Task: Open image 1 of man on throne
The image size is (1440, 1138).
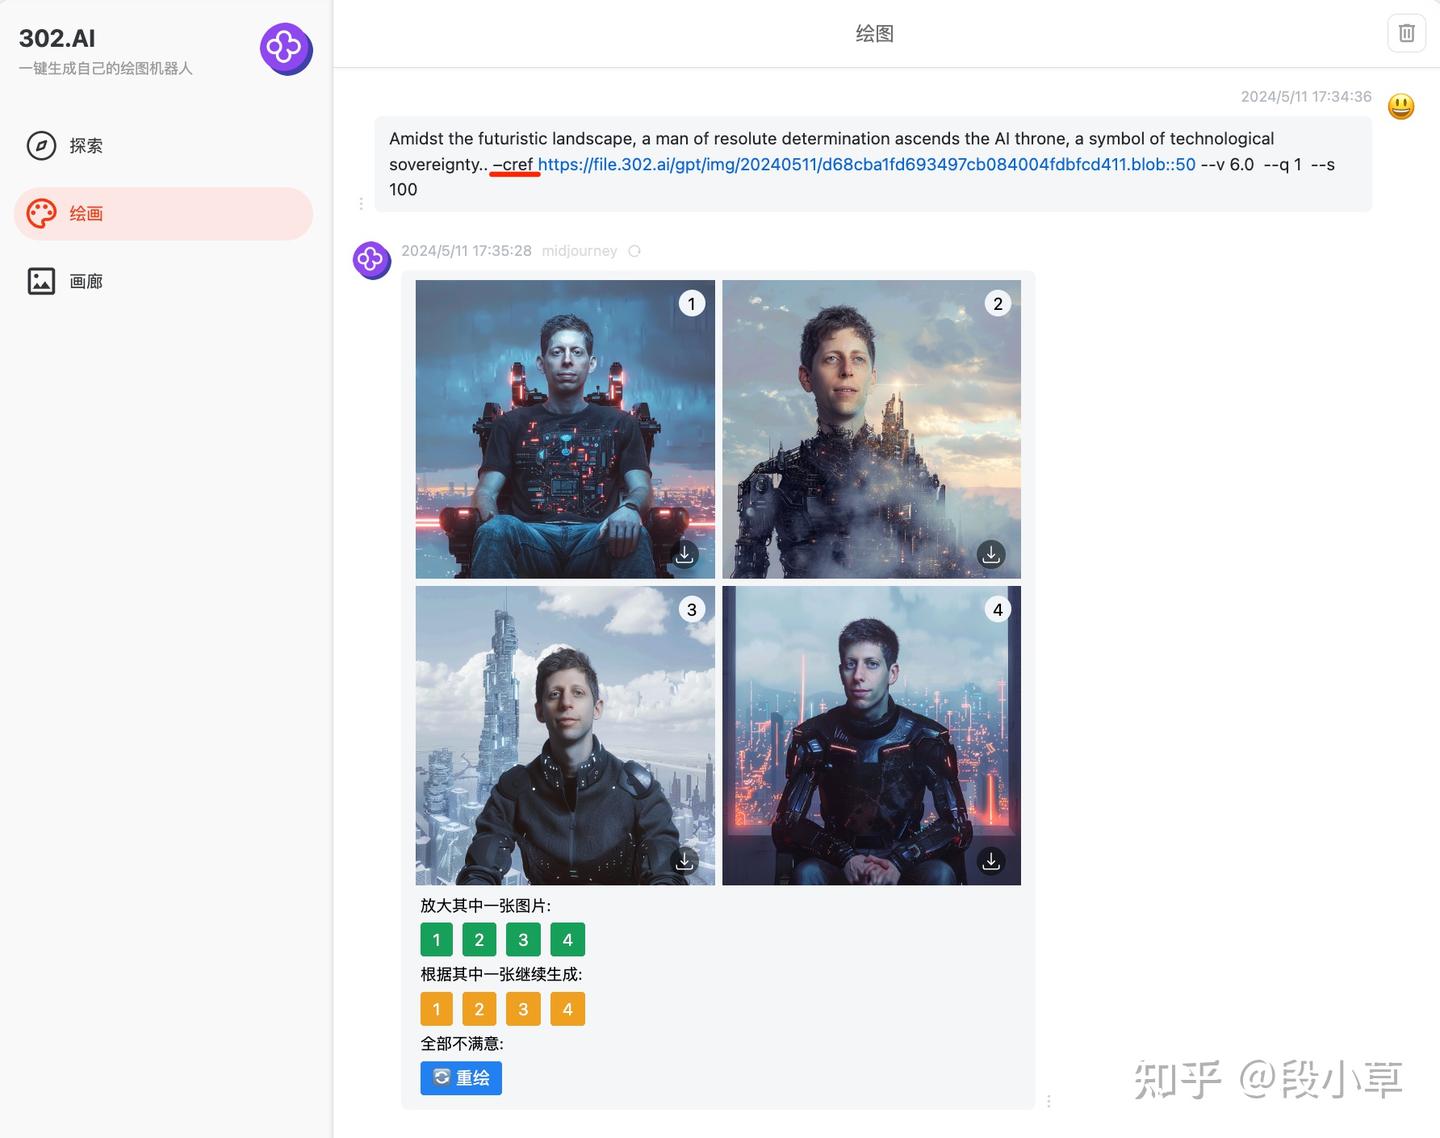Action: (565, 429)
